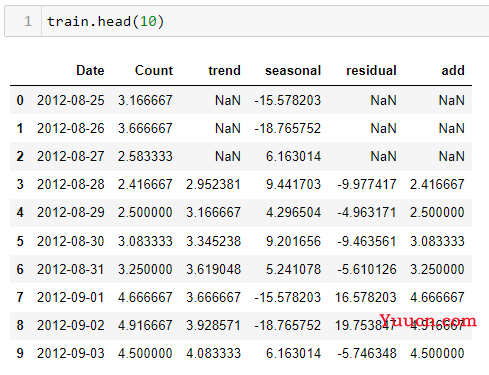The image size is (489, 375).
Task: Click Count value 2.416667 in row 3
Action: tap(145, 184)
